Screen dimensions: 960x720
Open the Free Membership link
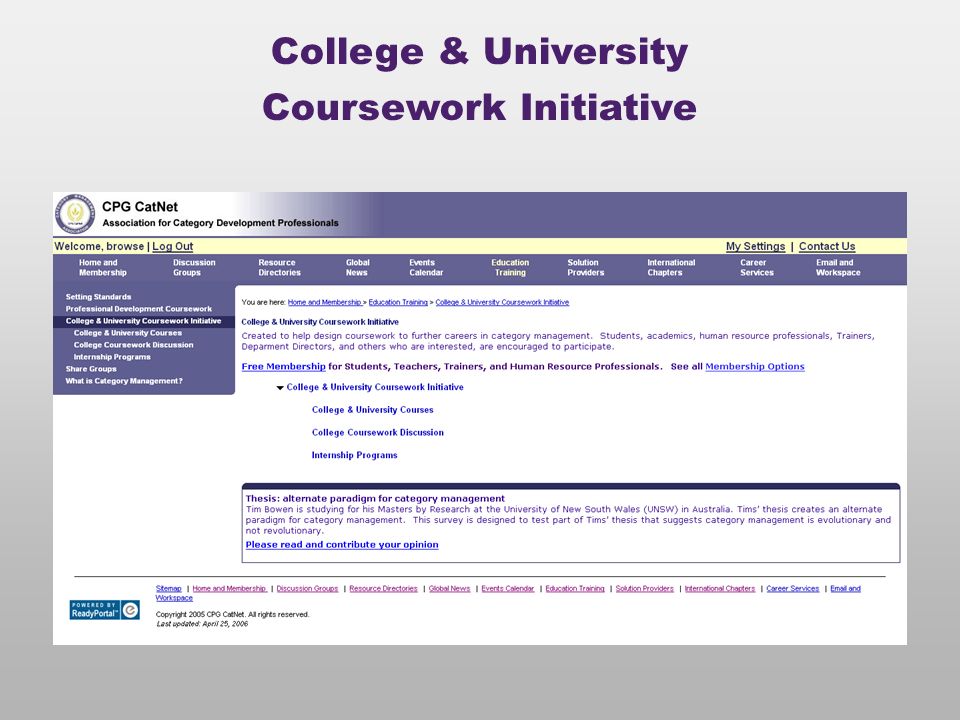pyautogui.click(x=283, y=367)
